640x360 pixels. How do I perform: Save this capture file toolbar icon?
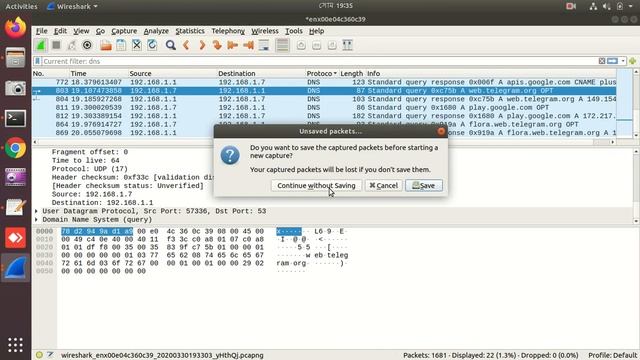pos(121,45)
